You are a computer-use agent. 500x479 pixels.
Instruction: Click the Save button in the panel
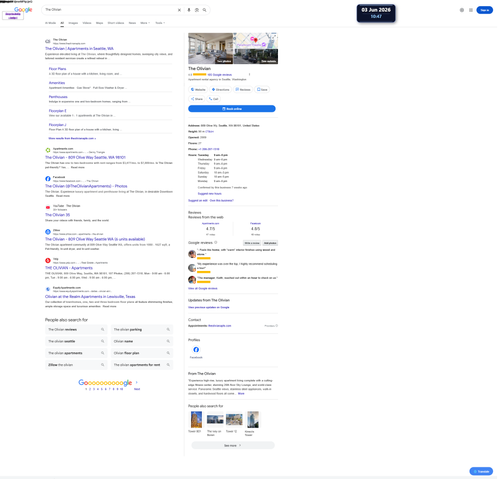click(x=262, y=89)
